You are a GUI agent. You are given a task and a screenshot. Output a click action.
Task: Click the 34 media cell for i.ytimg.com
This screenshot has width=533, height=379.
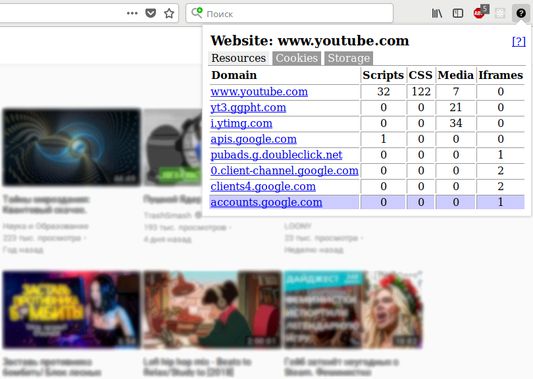455,123
